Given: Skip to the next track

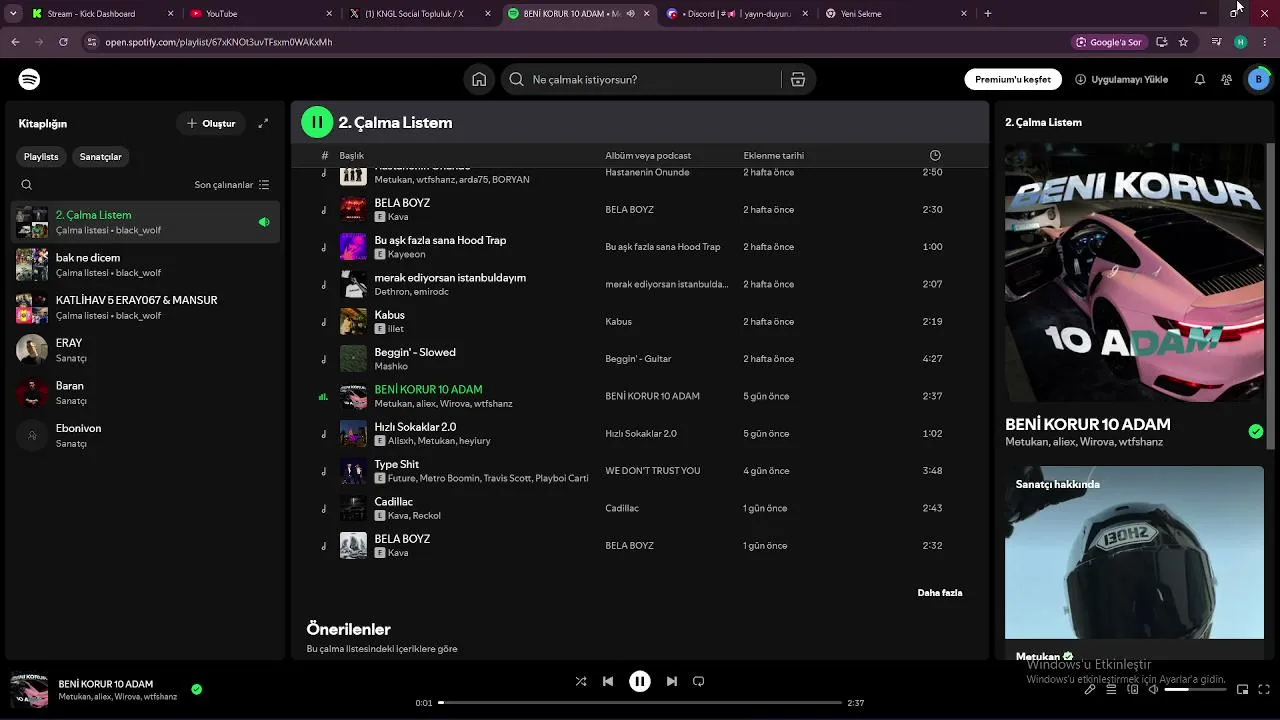Looking at the screenshot, I should click(x=672, y=681).
